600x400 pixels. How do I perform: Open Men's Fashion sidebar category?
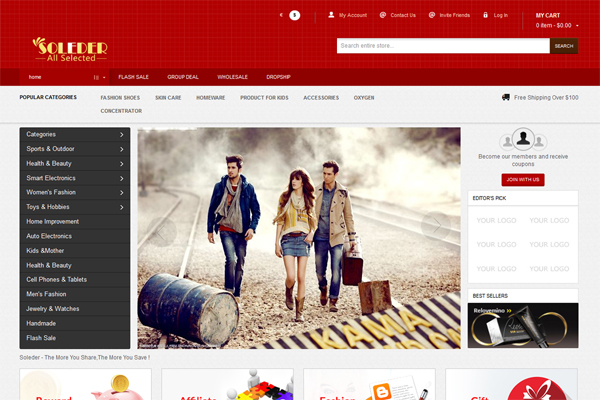coord(75,294)
